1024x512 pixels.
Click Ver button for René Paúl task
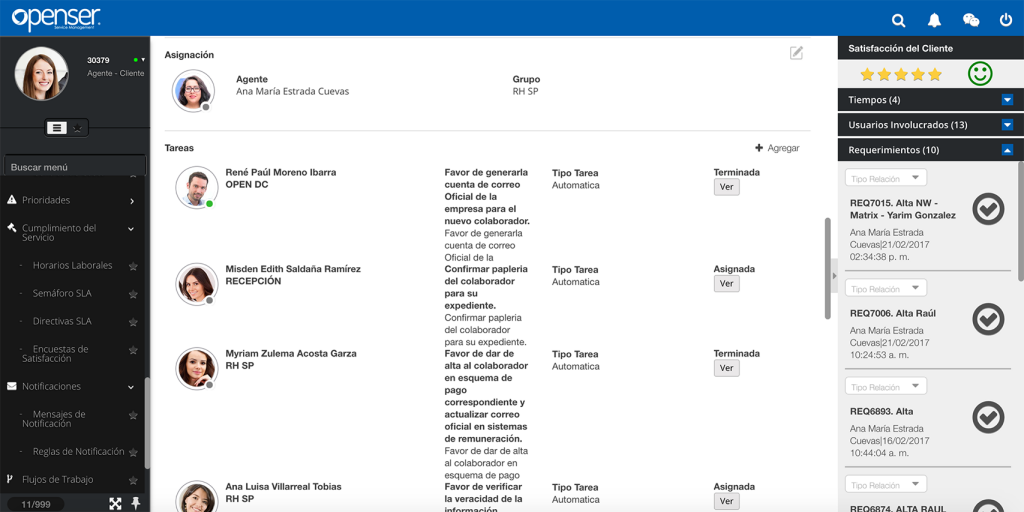click(x=726, y=187)
